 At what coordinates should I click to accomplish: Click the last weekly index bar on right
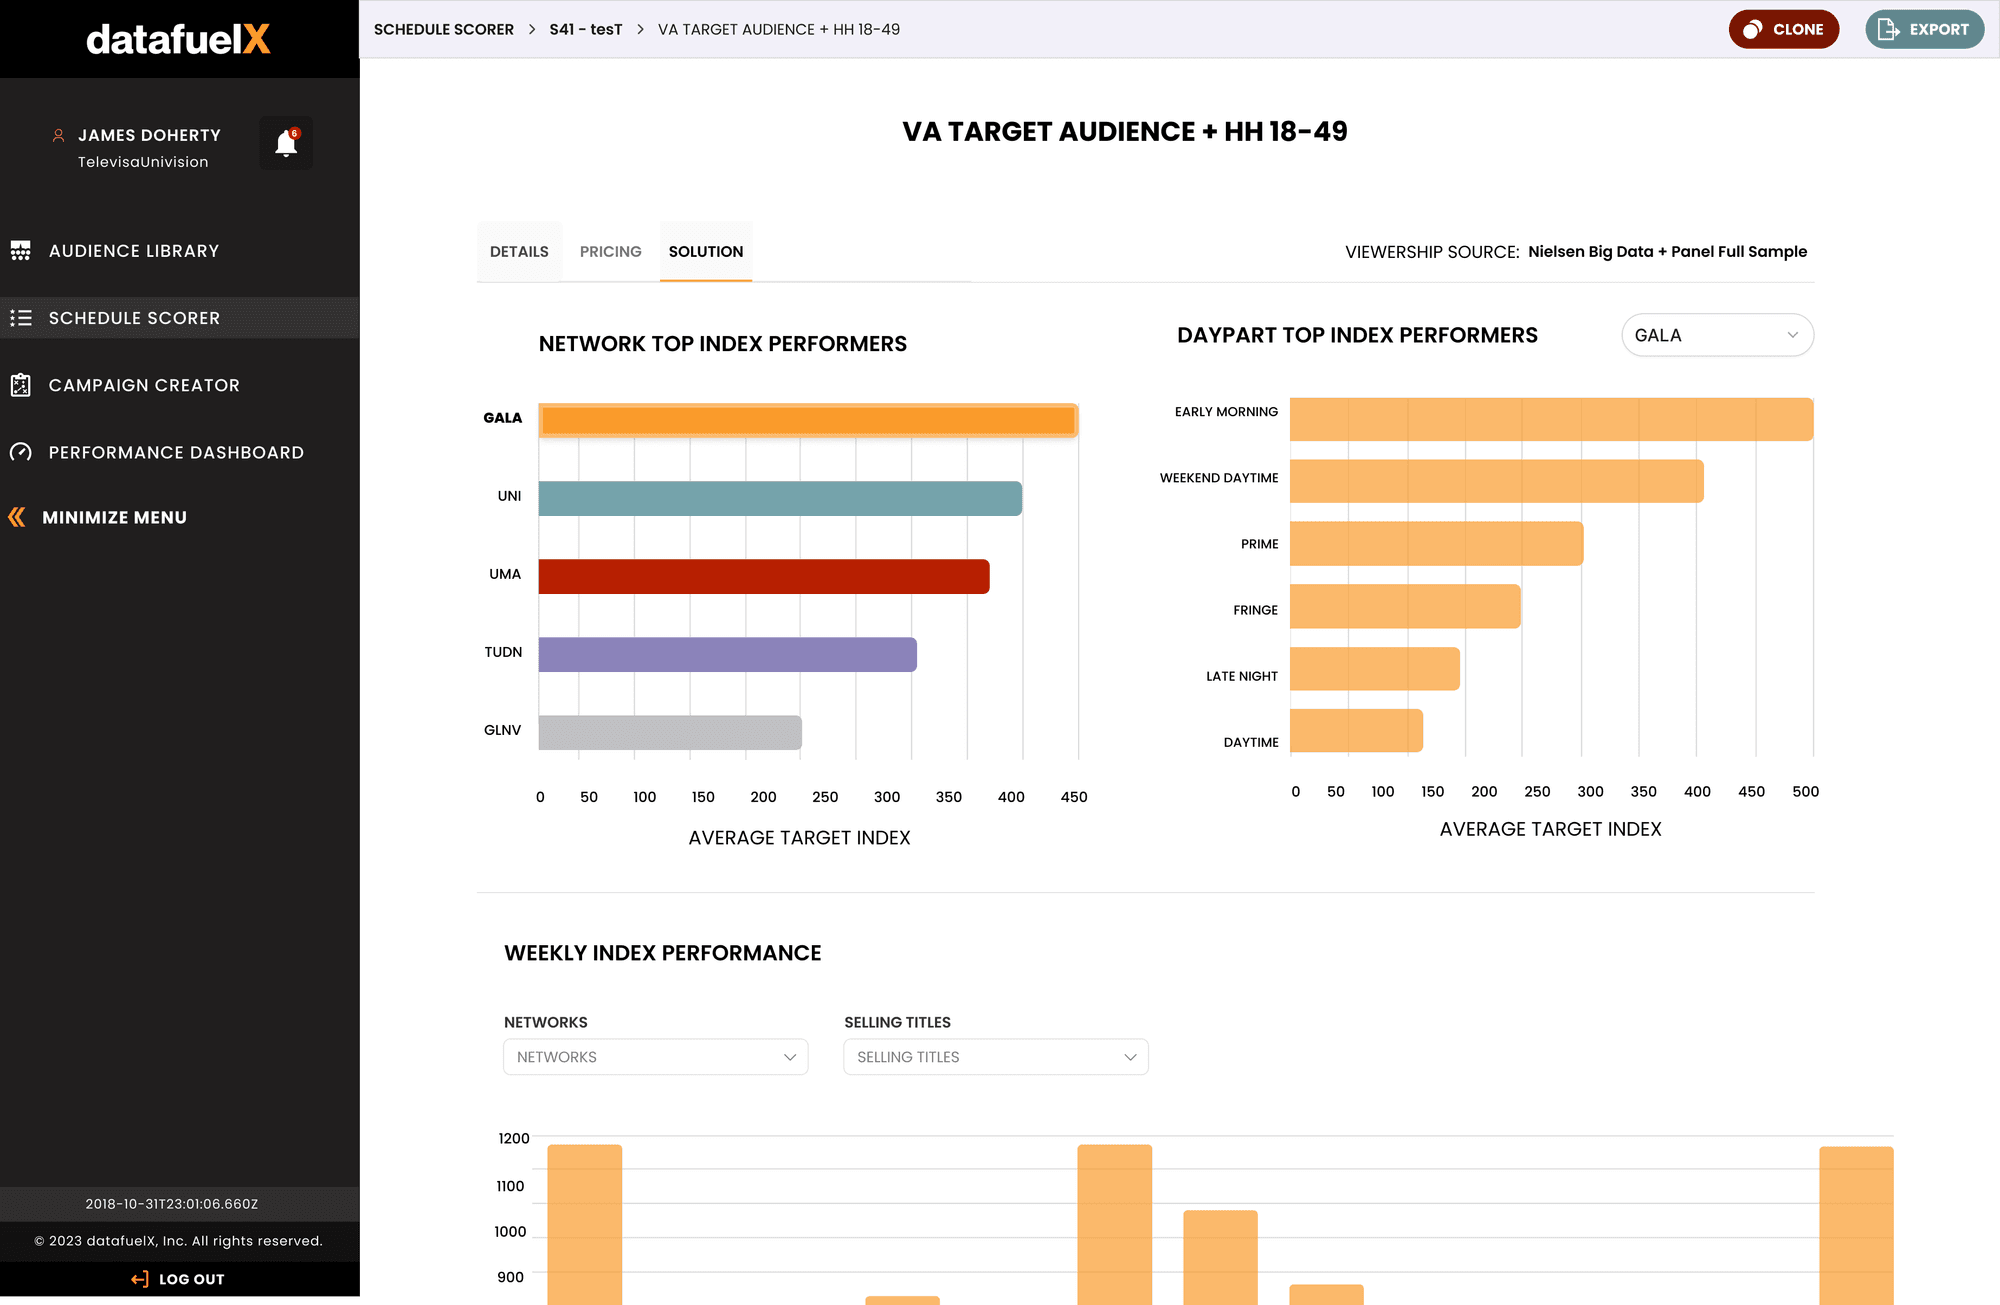click(1856, 1226)
